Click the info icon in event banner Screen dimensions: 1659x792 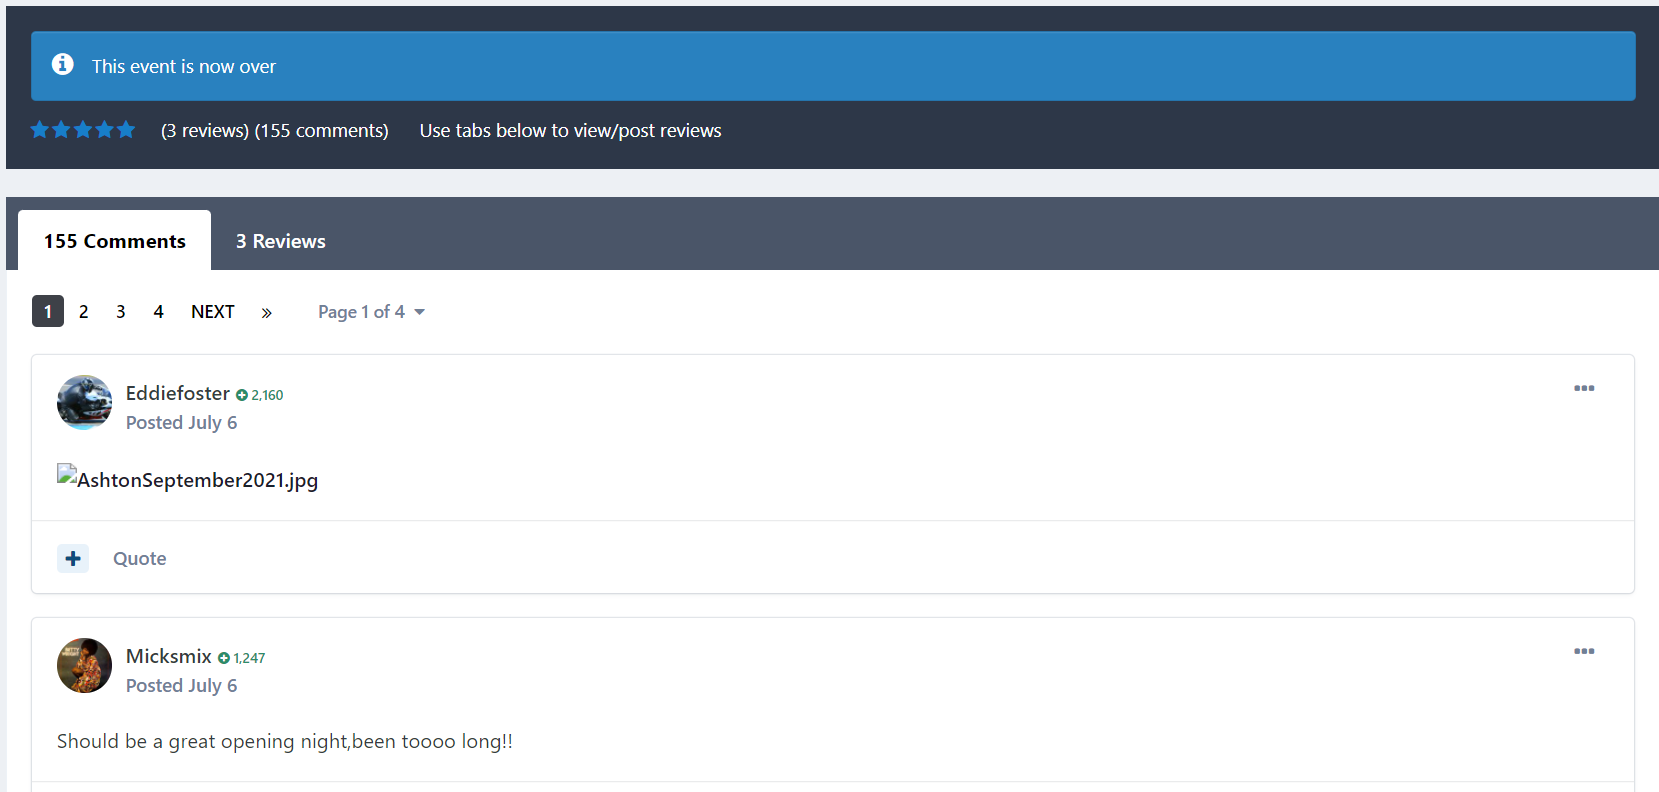pos(63,64)
